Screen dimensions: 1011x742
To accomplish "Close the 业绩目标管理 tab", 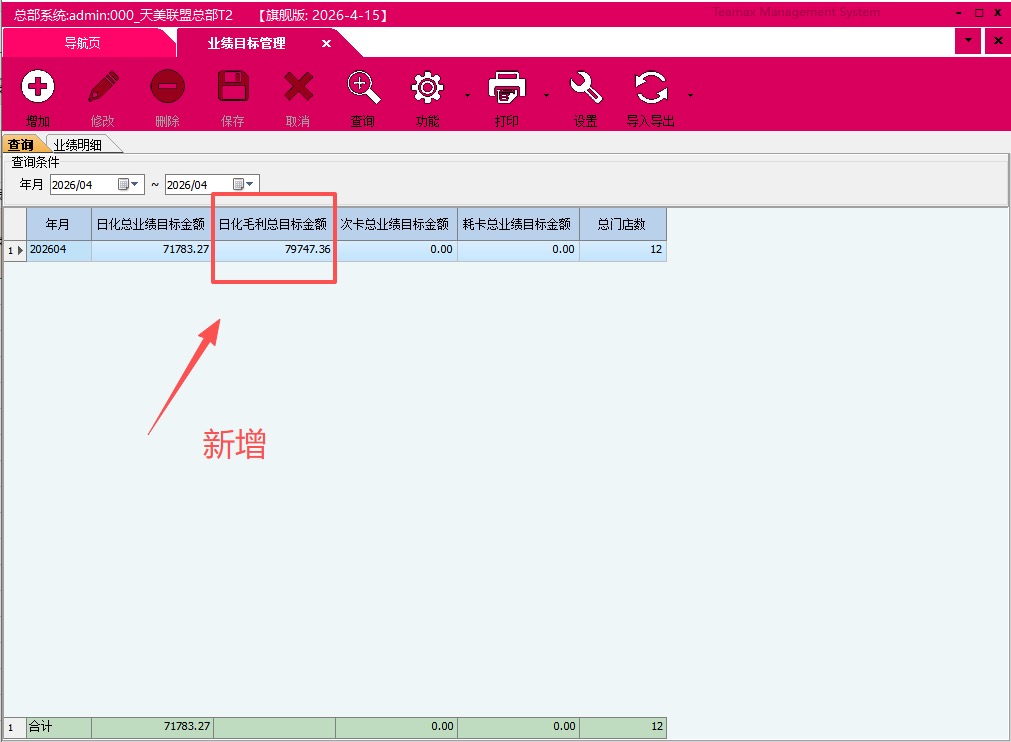I will (326, 44).
